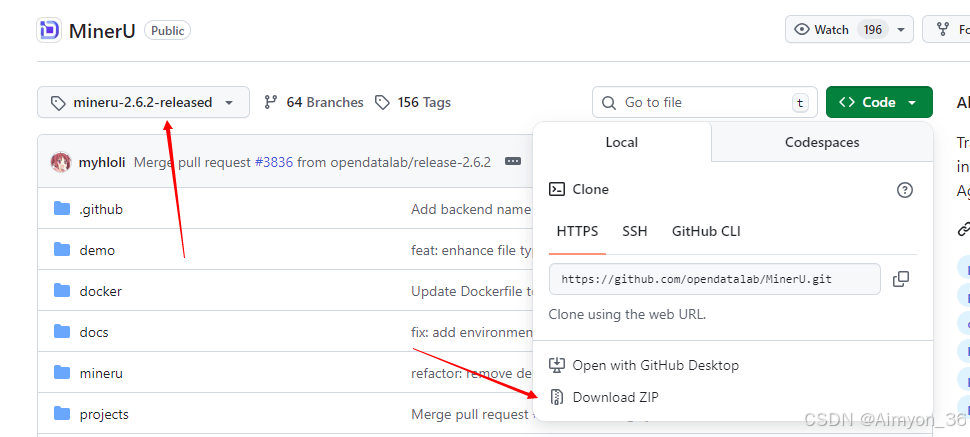This screenshot has width=970, height=437.
Task: View the 156 Tags list
Action: (x=413, y=102)
